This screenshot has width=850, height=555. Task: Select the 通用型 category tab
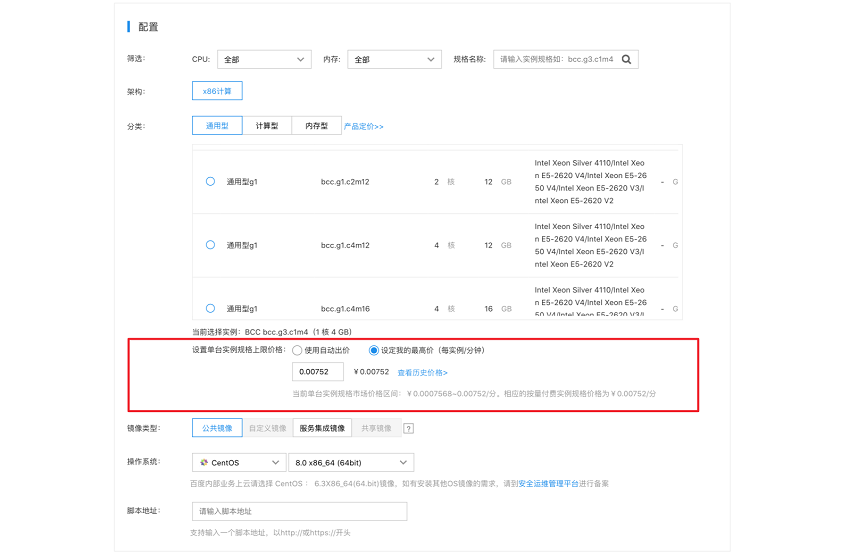[x=217, y=126]
